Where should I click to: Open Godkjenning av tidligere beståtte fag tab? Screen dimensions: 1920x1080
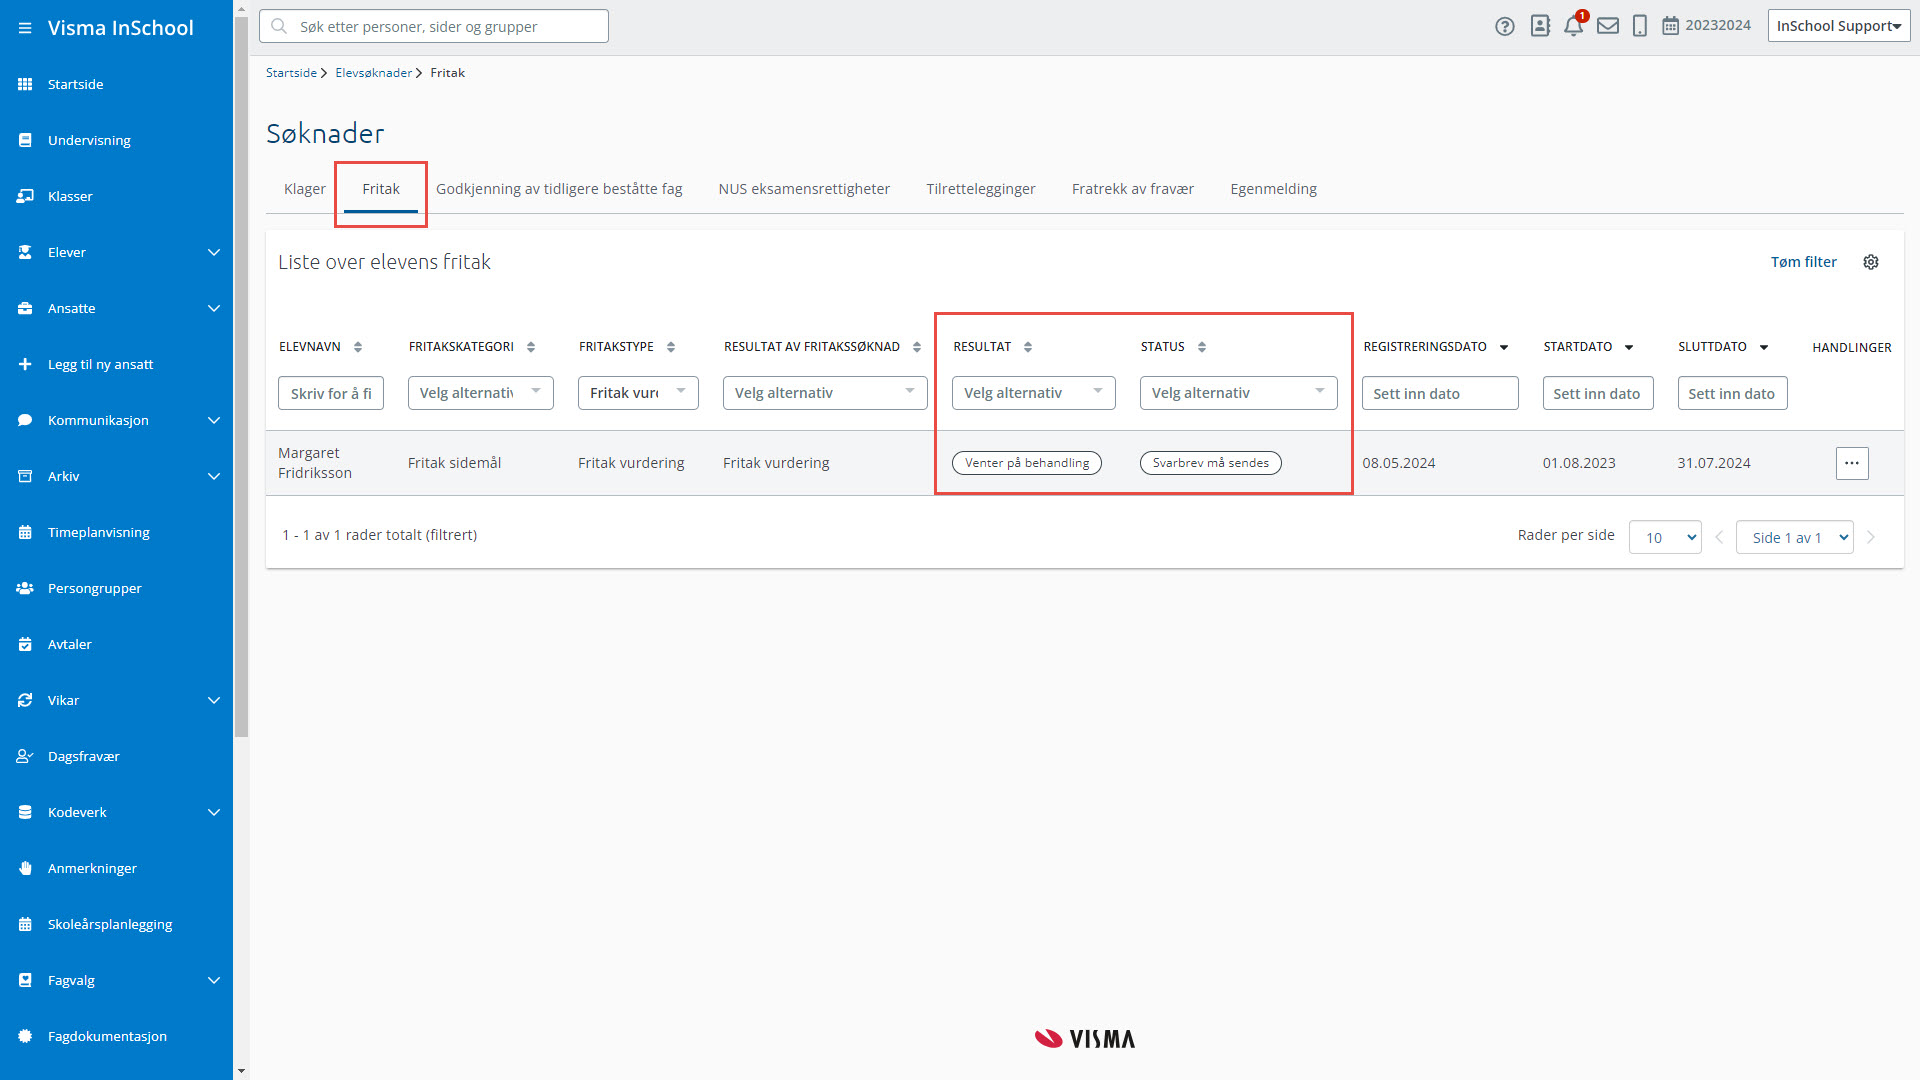click(x=559, y=189)
